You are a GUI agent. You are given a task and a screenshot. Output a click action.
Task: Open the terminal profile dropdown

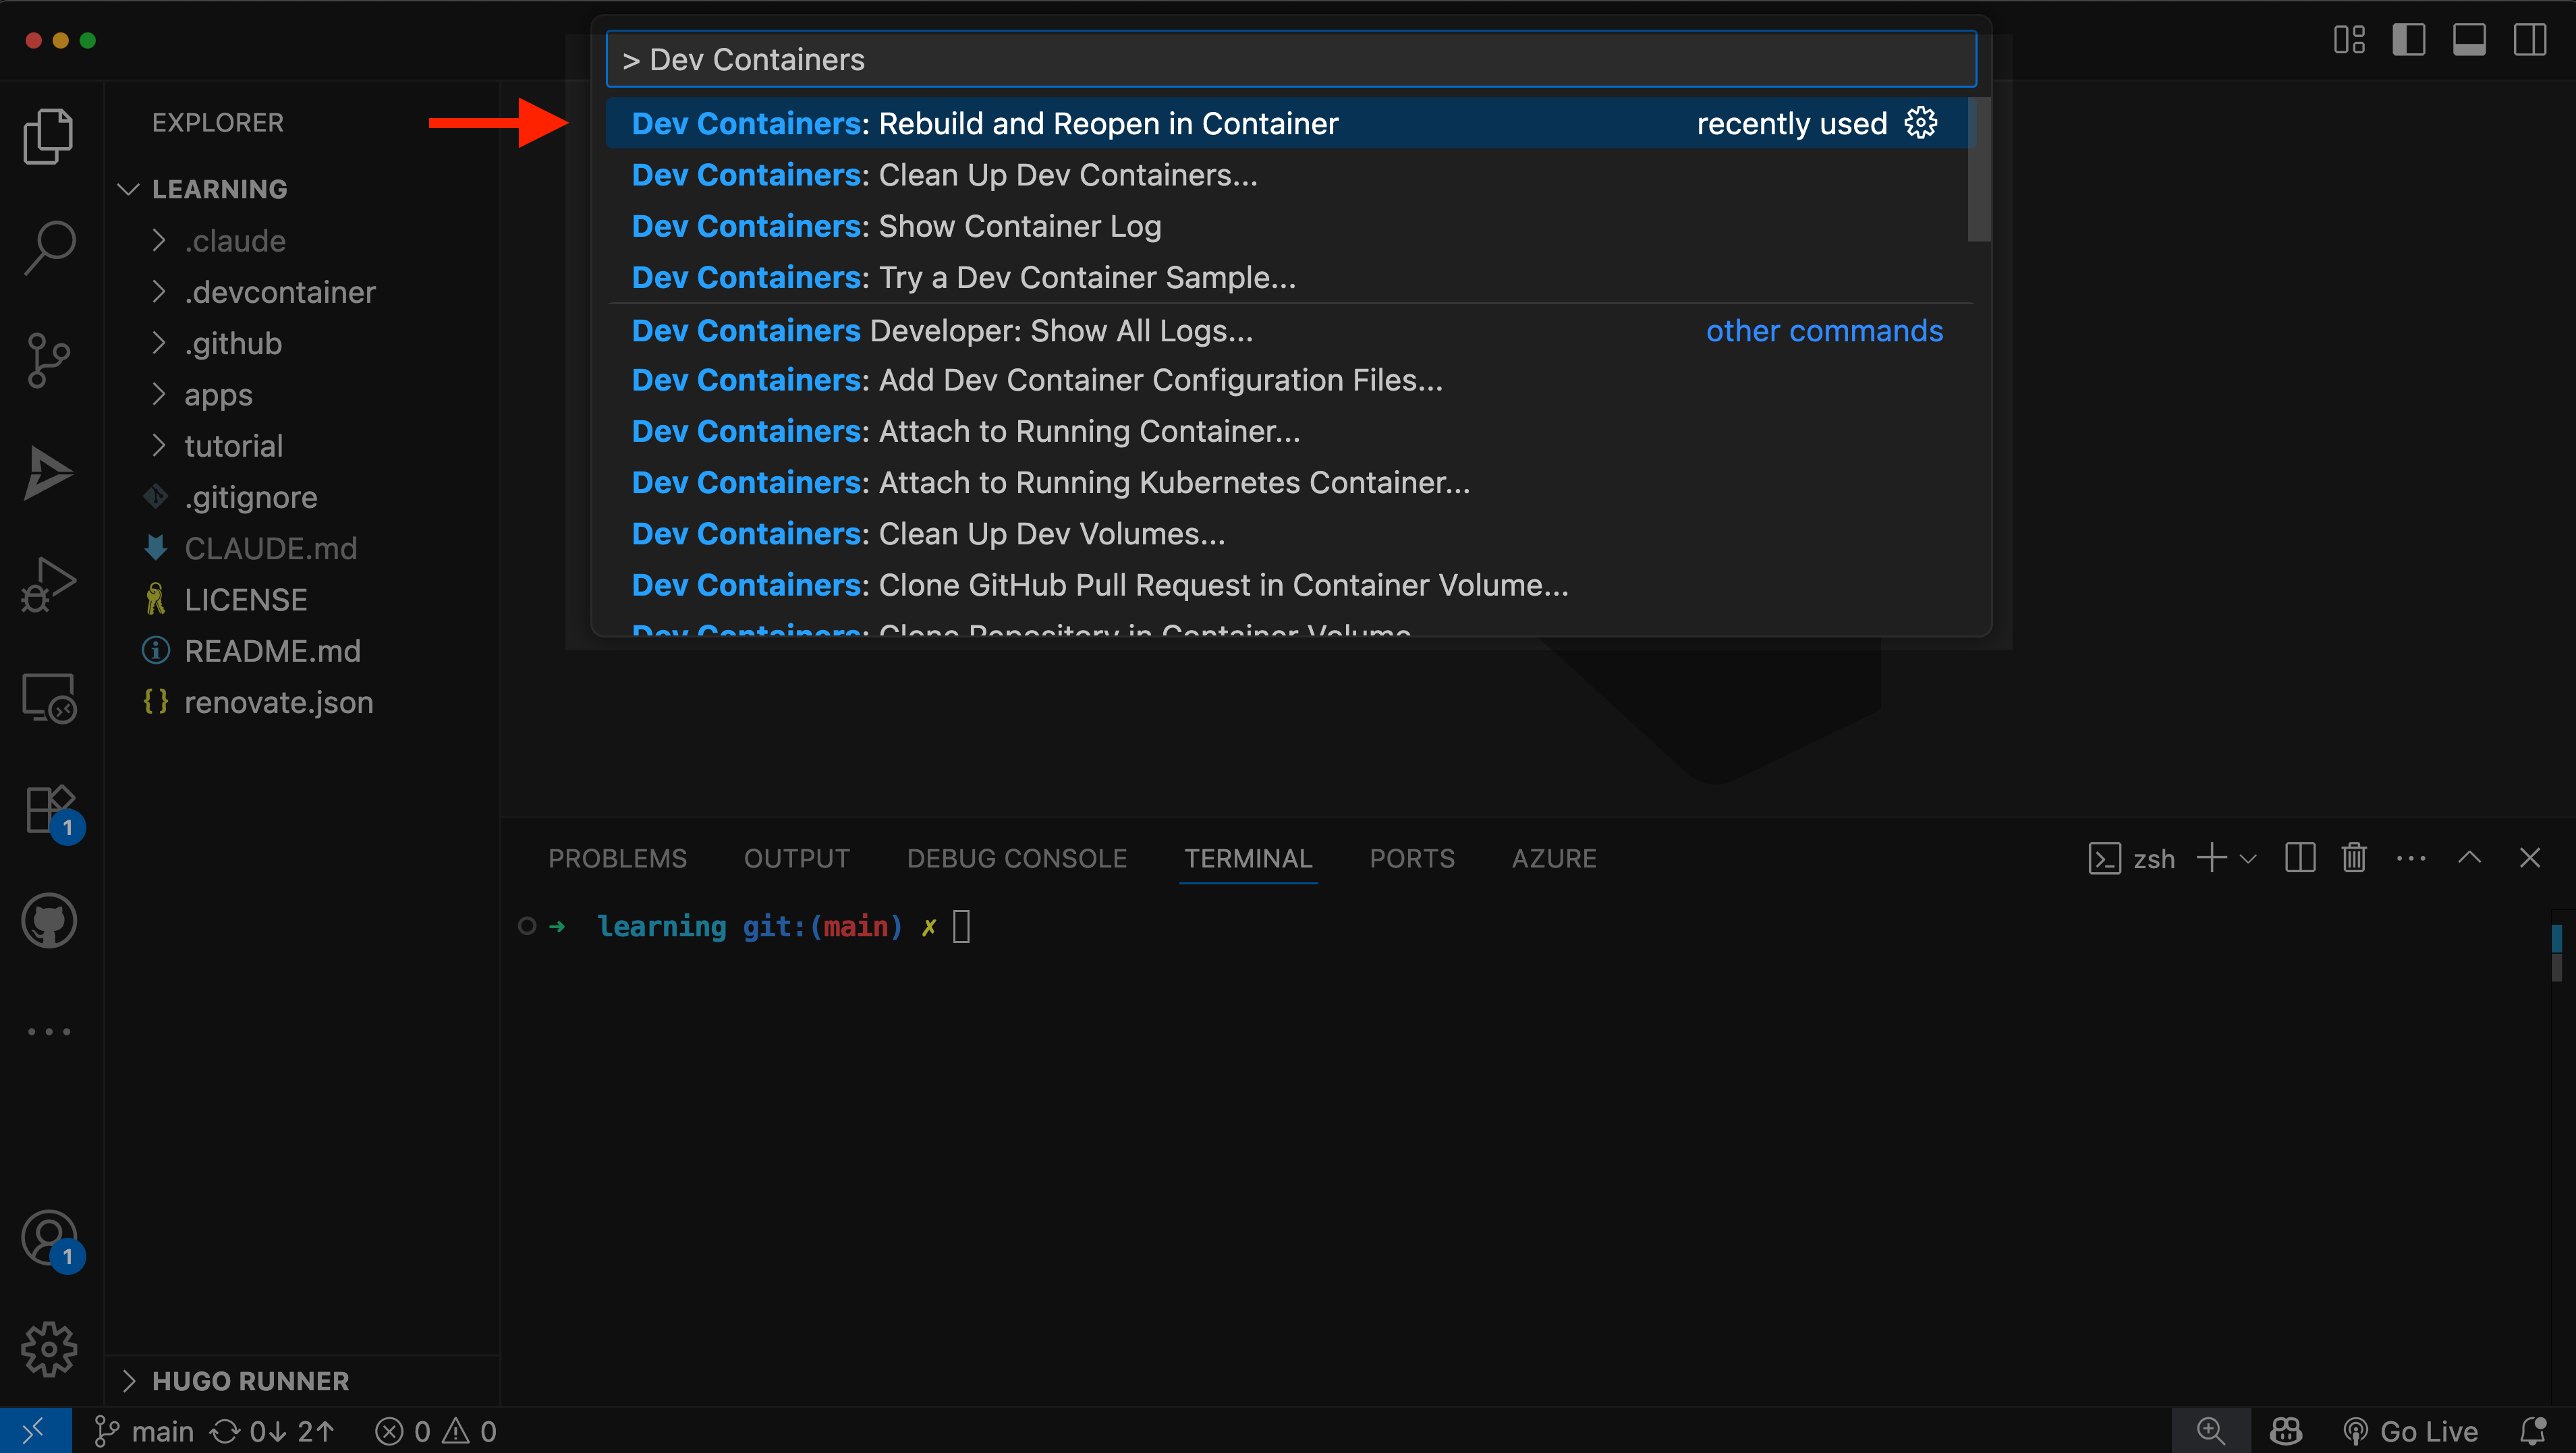(2248, 858)
